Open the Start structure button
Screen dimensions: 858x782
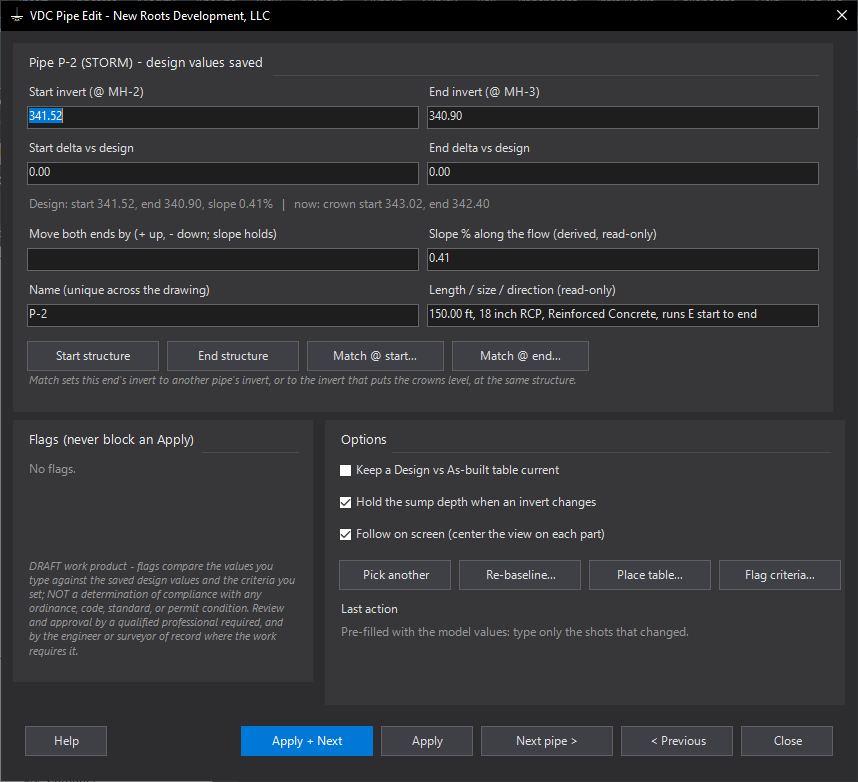93,356
